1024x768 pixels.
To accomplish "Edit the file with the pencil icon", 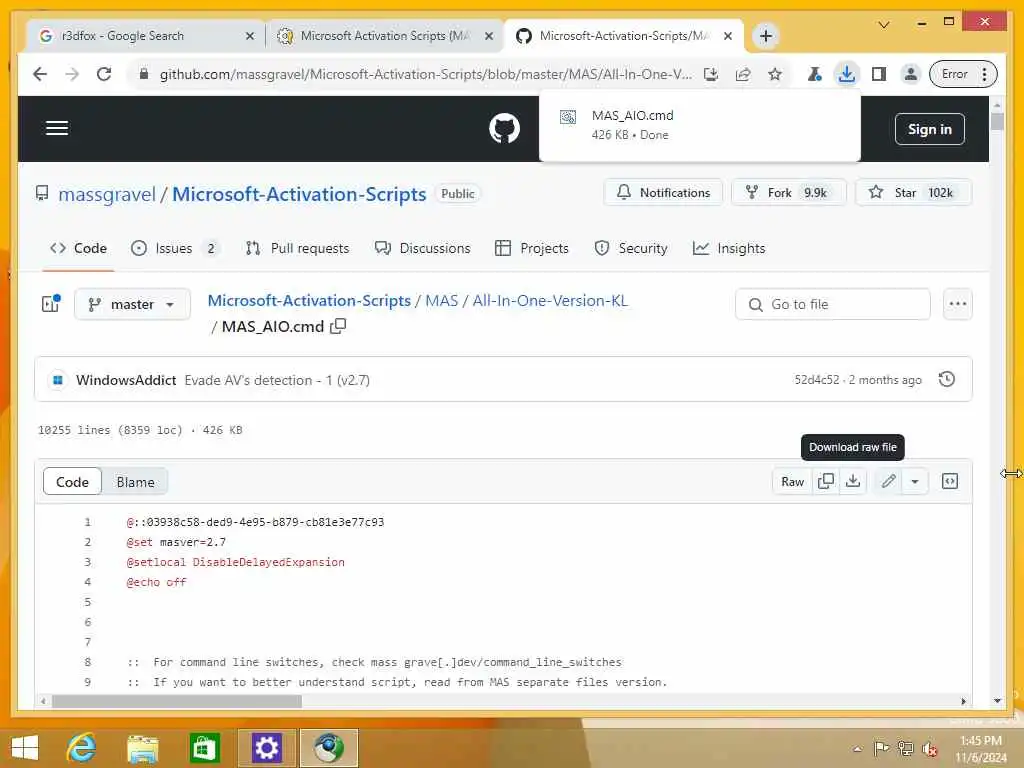I will pos(888,482).
